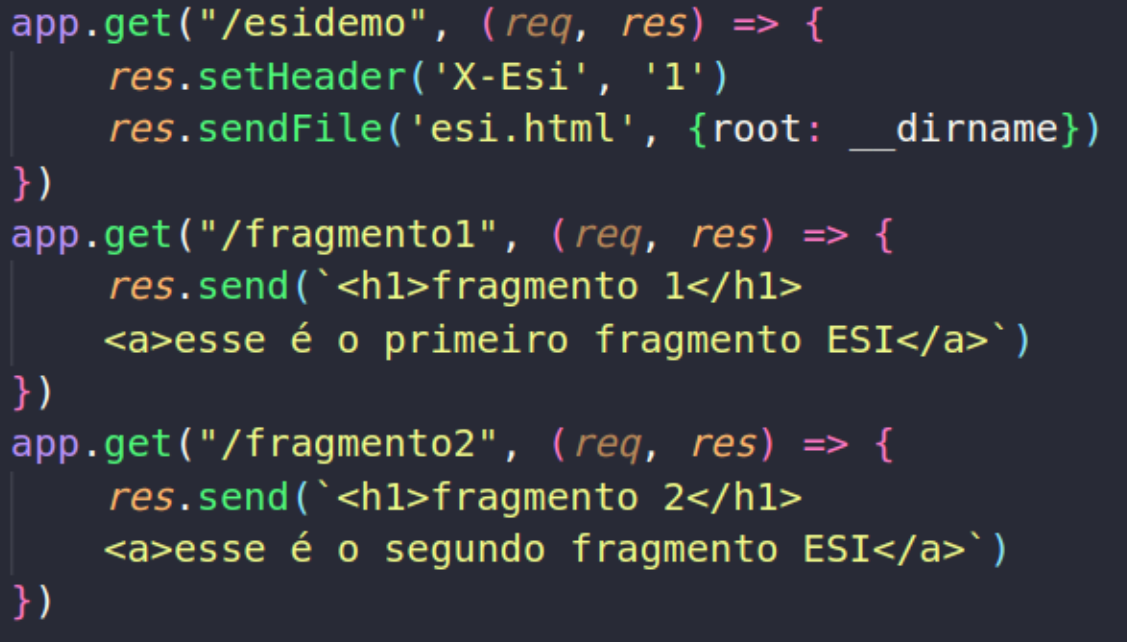The width and height of the screenshot is (1127, 642).
Task: Click the text "segundo" in second fragment
Action: coord(464,549)
